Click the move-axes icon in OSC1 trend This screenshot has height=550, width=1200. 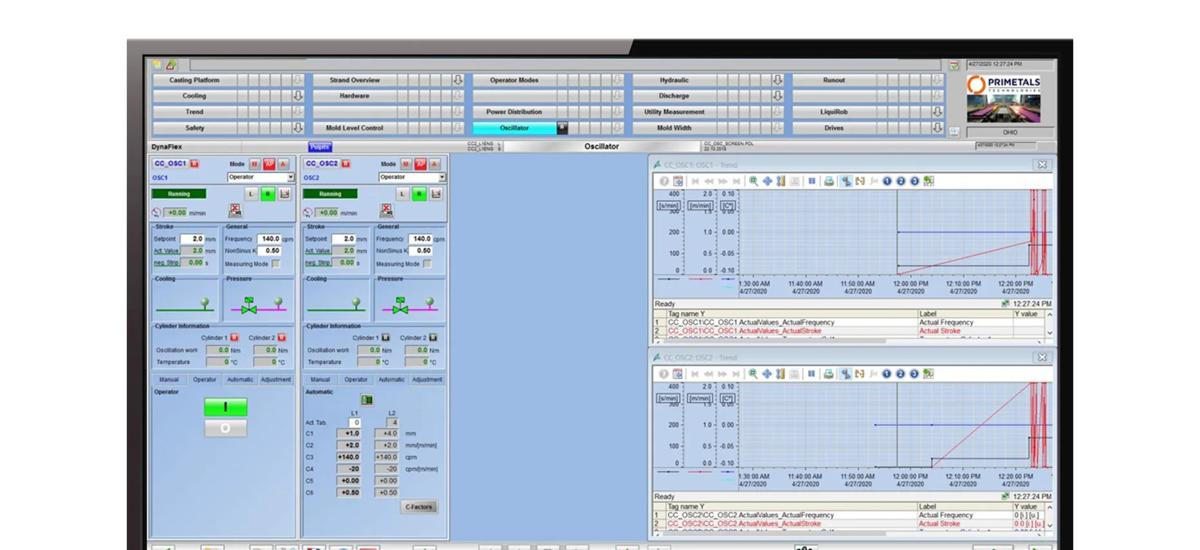pos(767,181)
